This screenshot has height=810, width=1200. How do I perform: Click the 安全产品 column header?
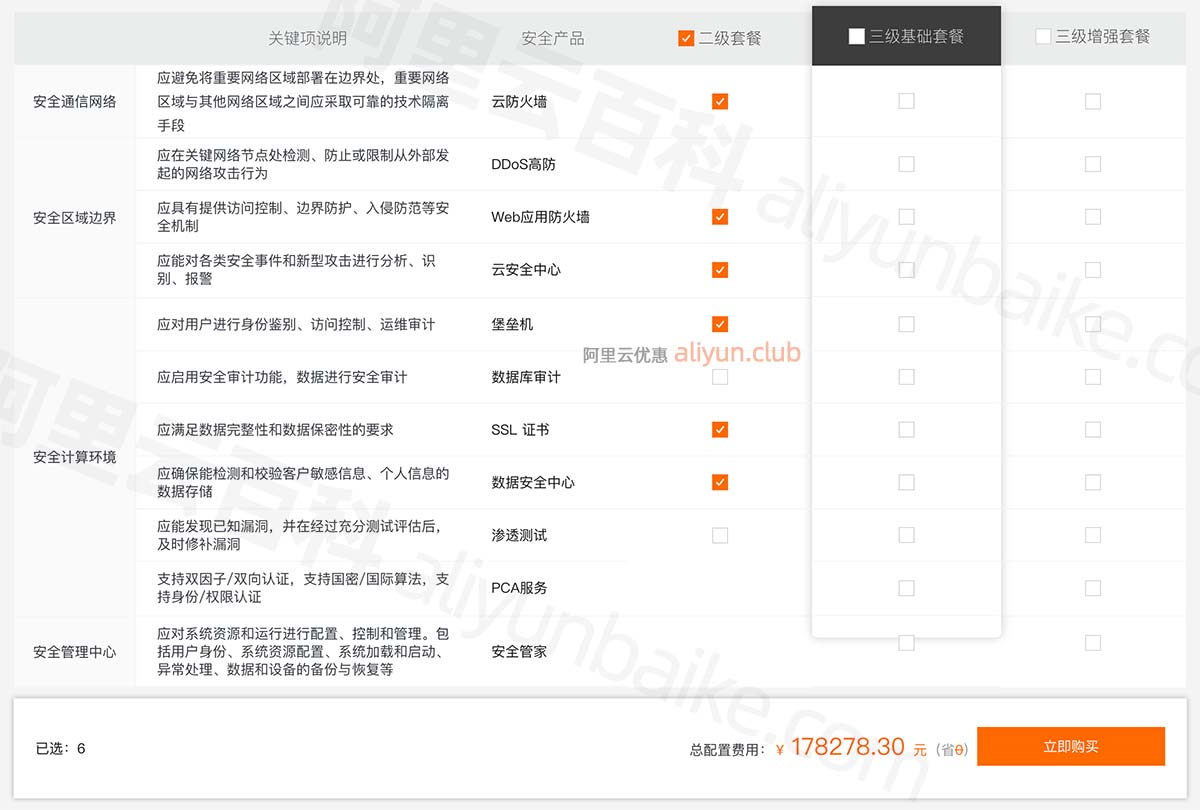tap(552, 38)
